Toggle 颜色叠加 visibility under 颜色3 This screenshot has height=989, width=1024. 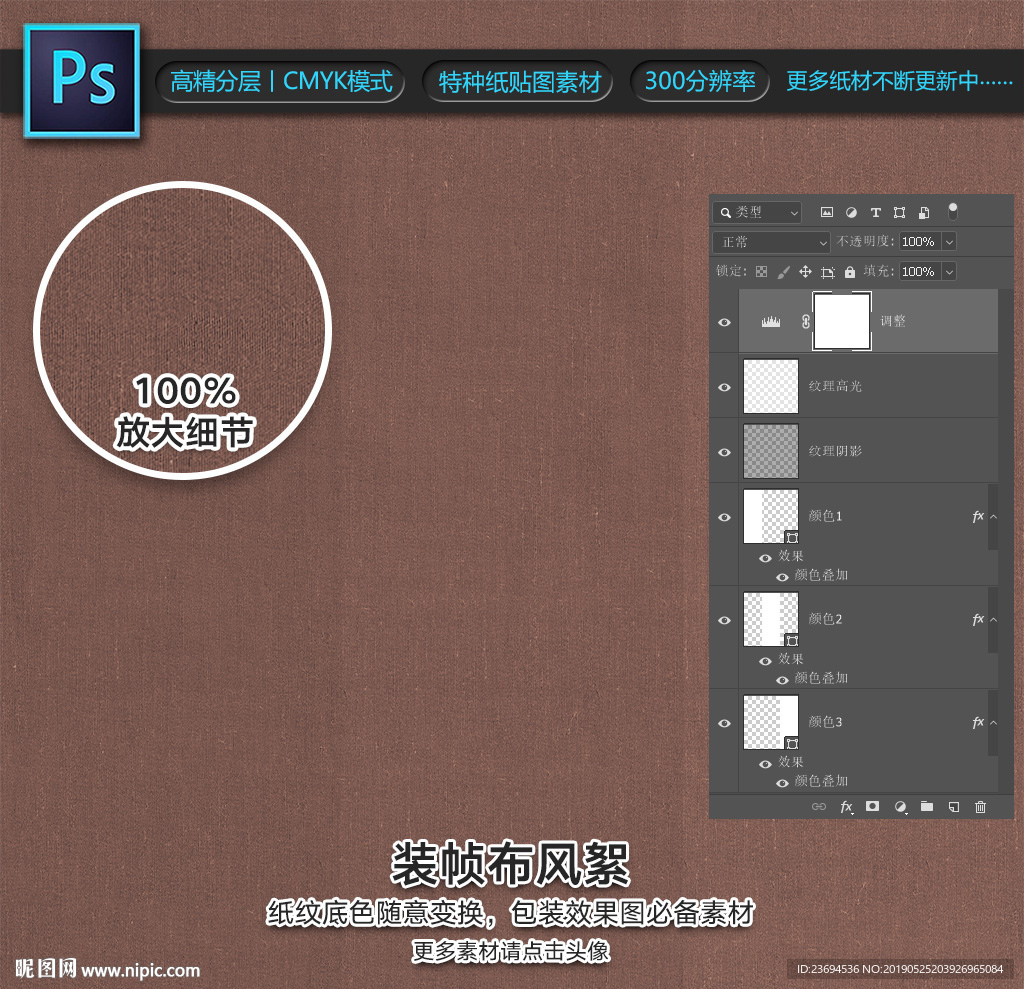point(782,783)
